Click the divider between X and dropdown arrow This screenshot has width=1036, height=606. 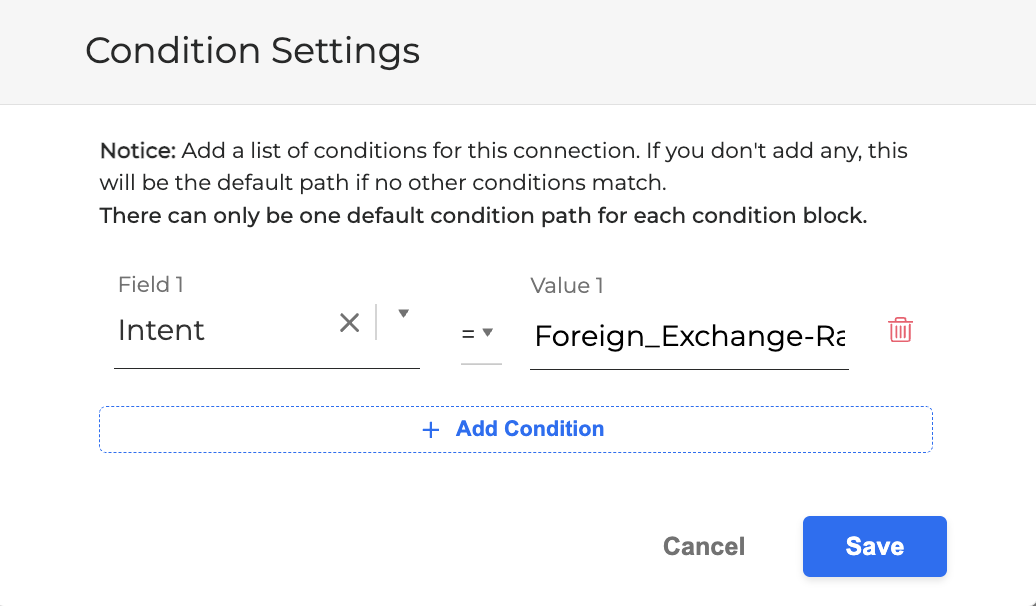[377, 322]
